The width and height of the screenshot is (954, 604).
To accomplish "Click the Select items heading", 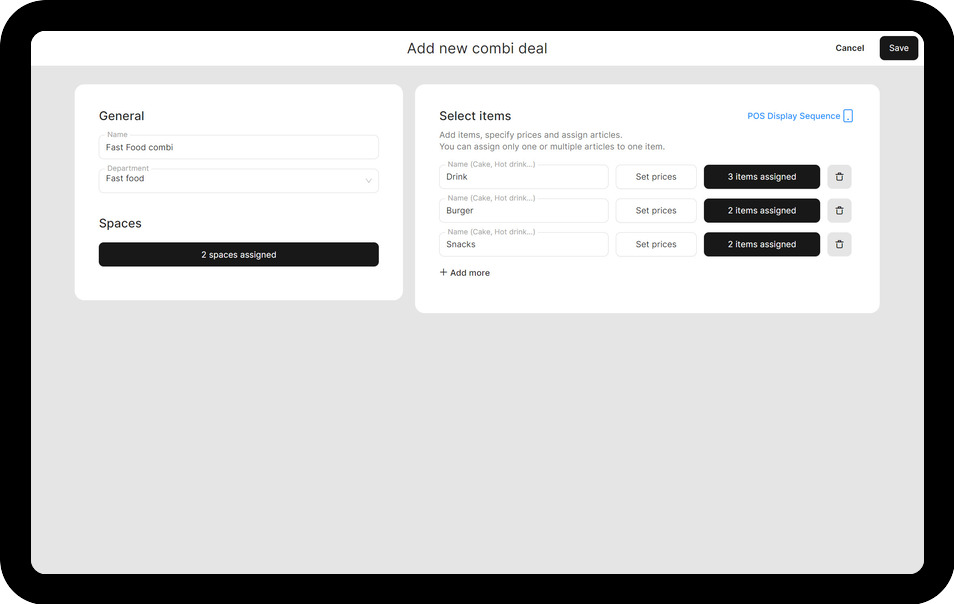I will tap(475, 116).
